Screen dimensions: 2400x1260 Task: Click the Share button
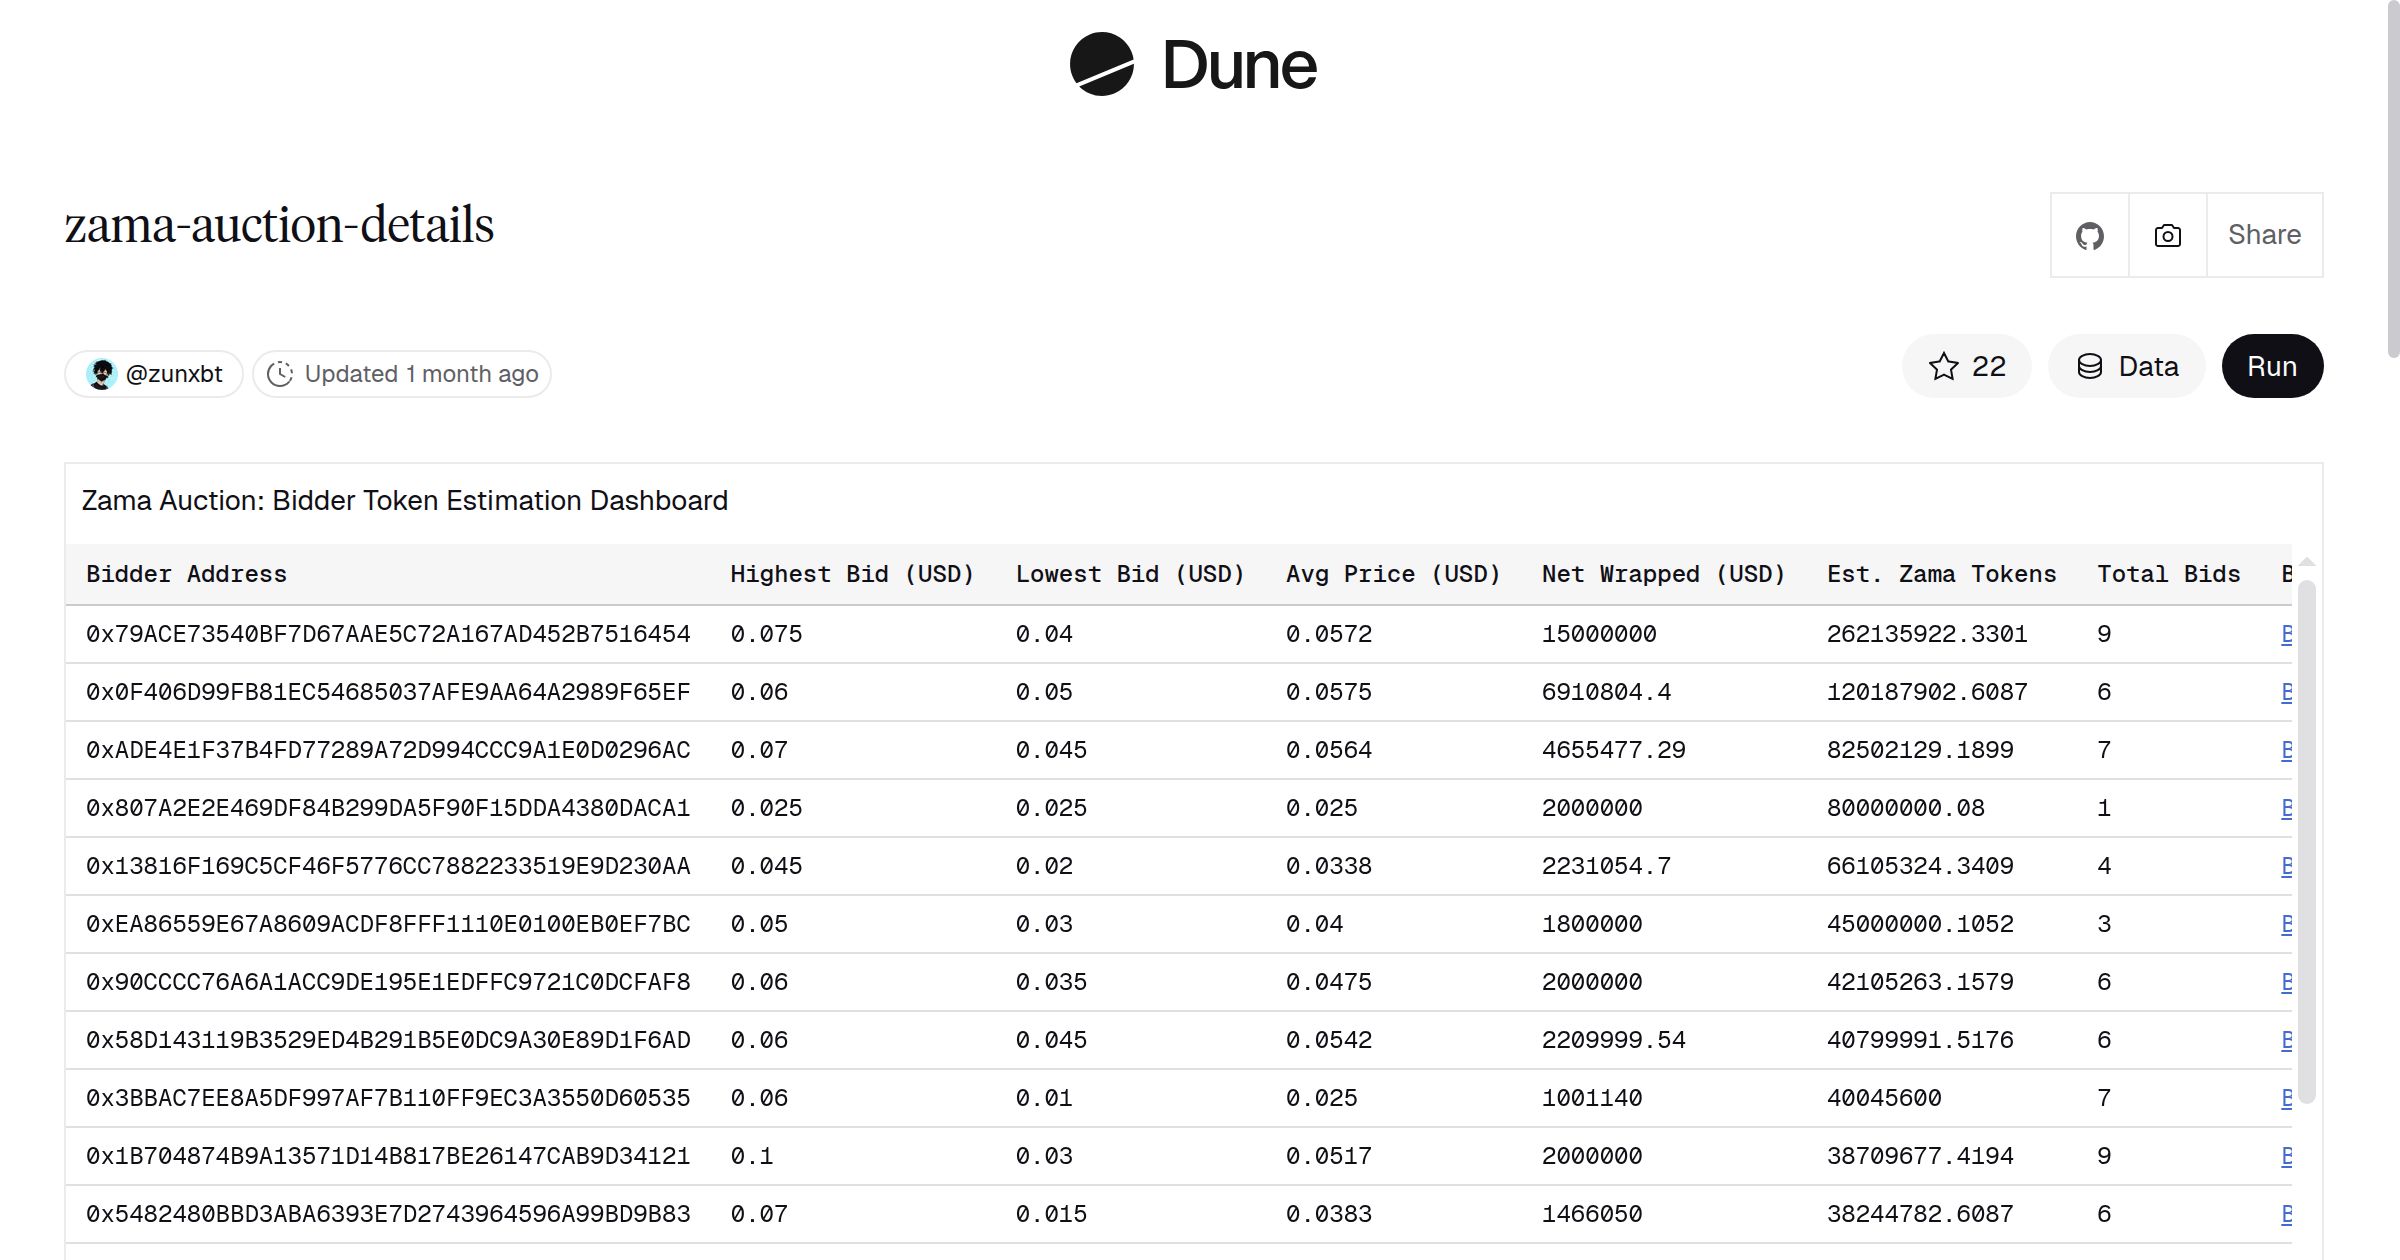[x=2264, y=235]
